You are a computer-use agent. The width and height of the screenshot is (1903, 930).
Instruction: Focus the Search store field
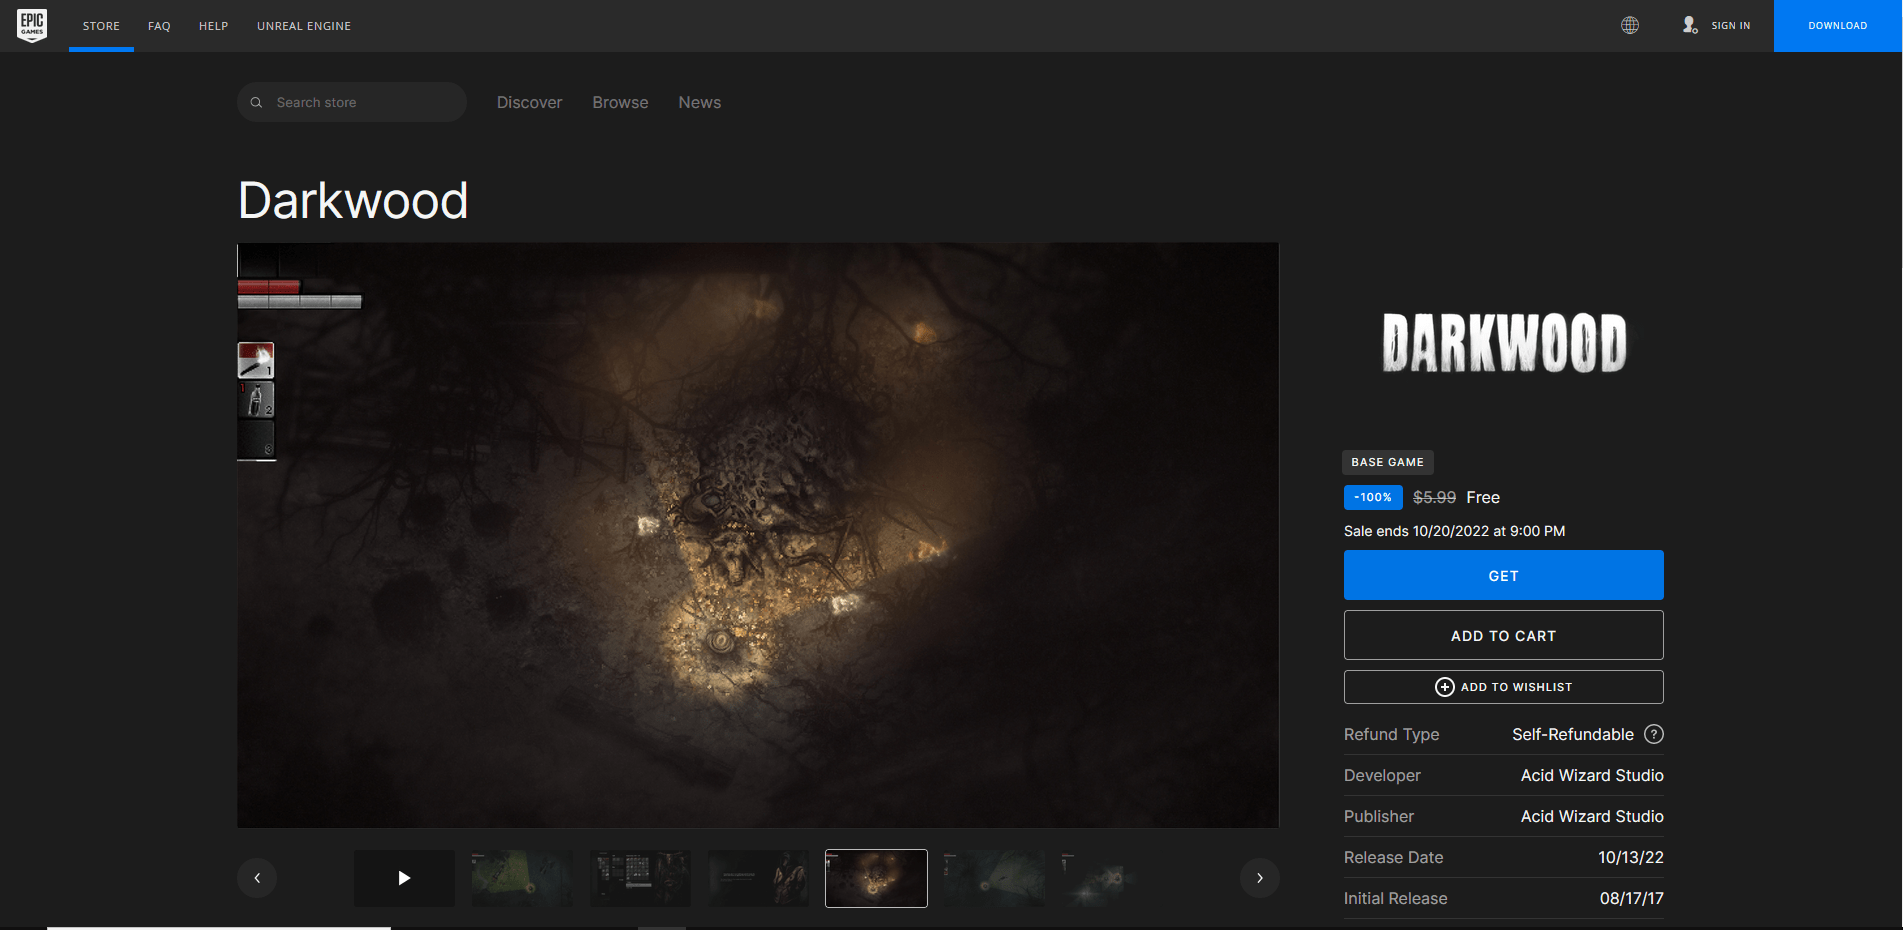(352, 102)
